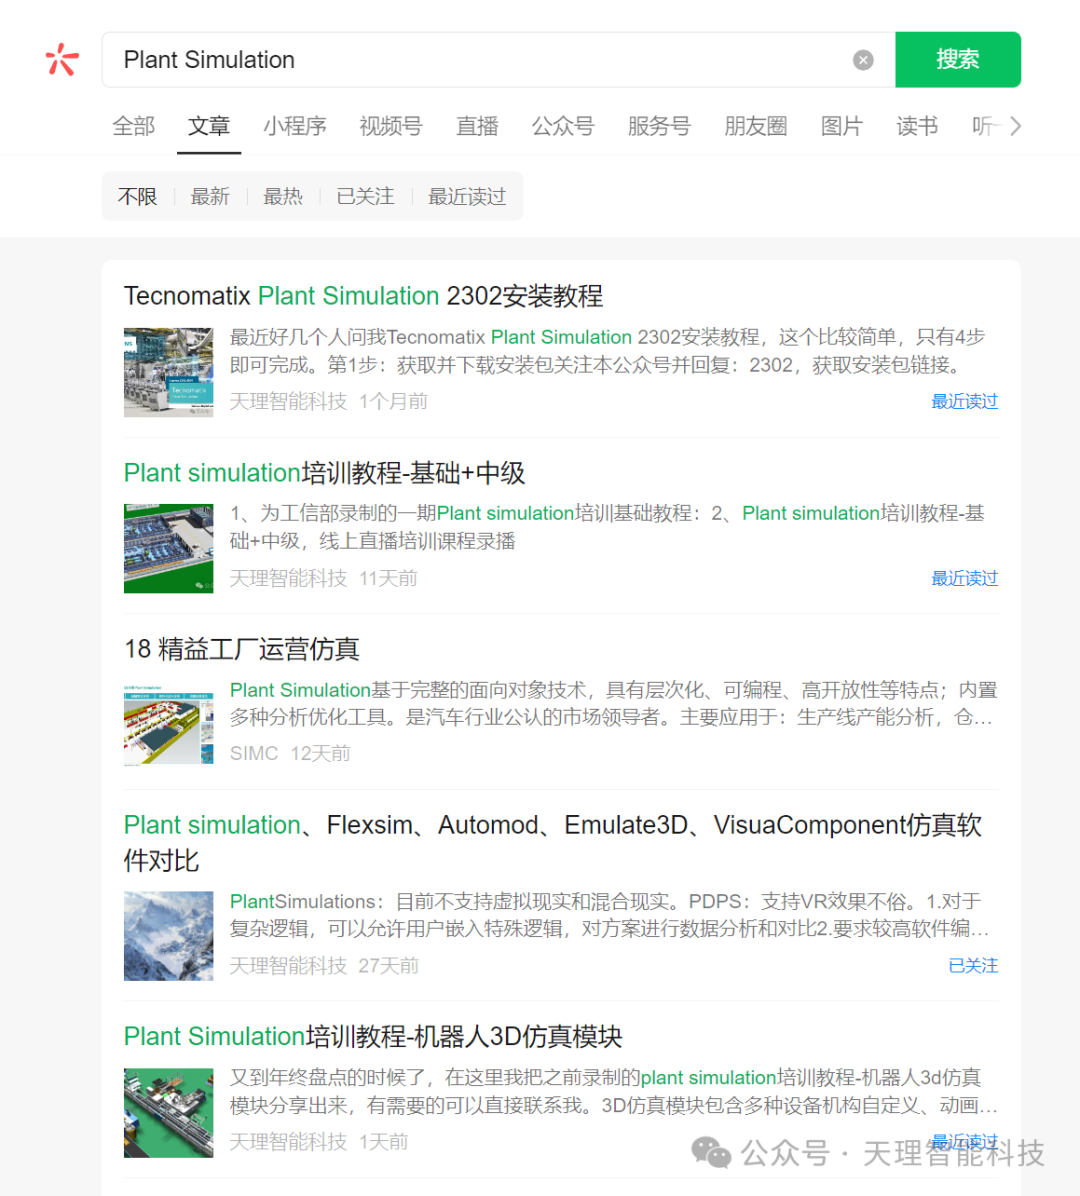Open Plant simulation培训教程-基础+中级 article title

(x=324, y=473)
